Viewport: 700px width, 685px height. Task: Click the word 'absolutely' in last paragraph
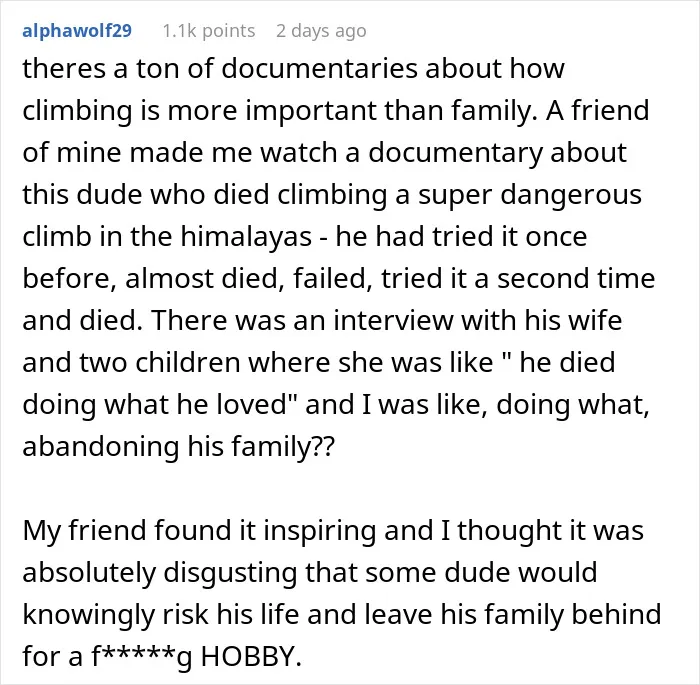(x=89, y=573)
